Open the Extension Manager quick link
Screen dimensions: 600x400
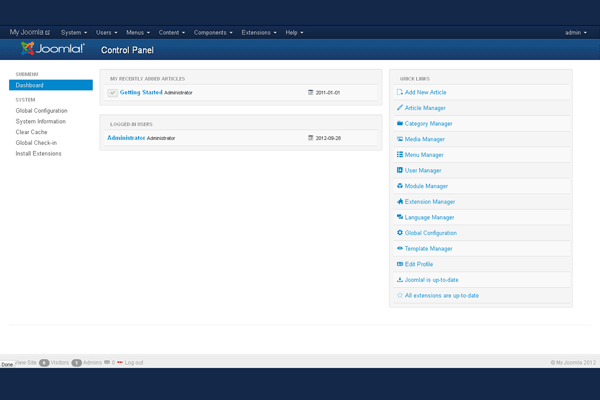pos(430,202)
